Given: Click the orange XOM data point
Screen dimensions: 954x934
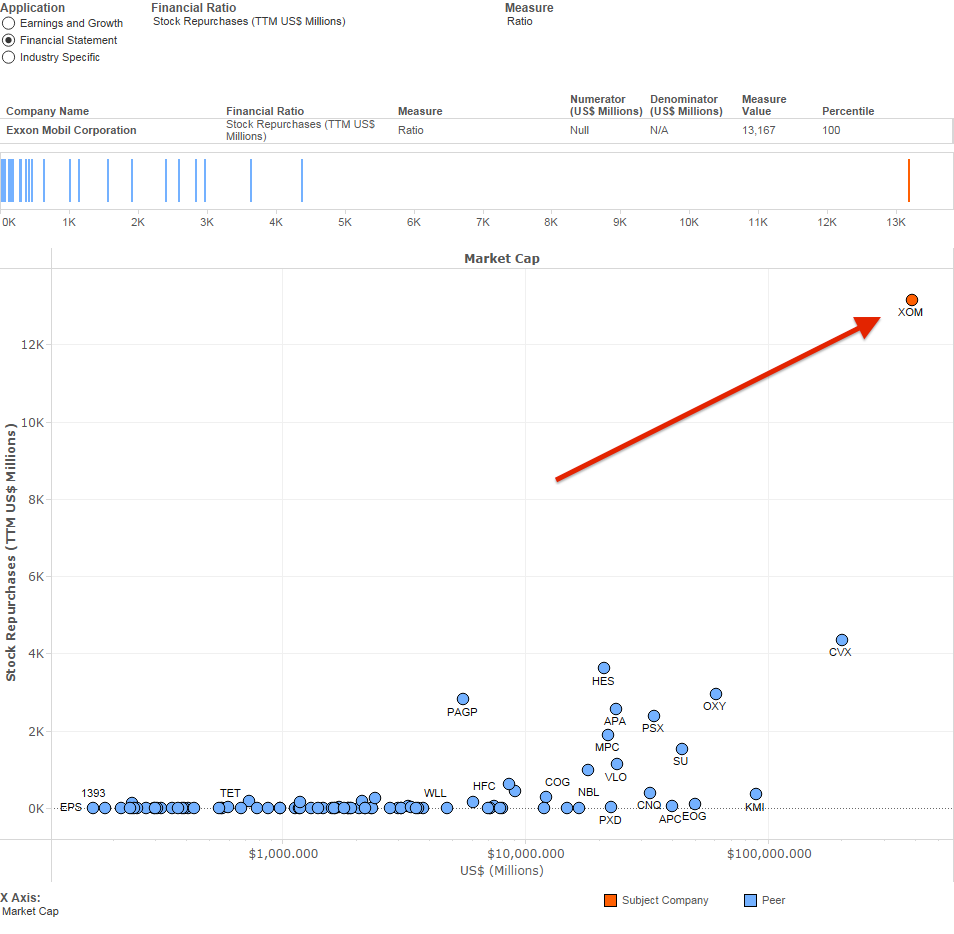Looking at the screenshot, I should tap(911, 300).
